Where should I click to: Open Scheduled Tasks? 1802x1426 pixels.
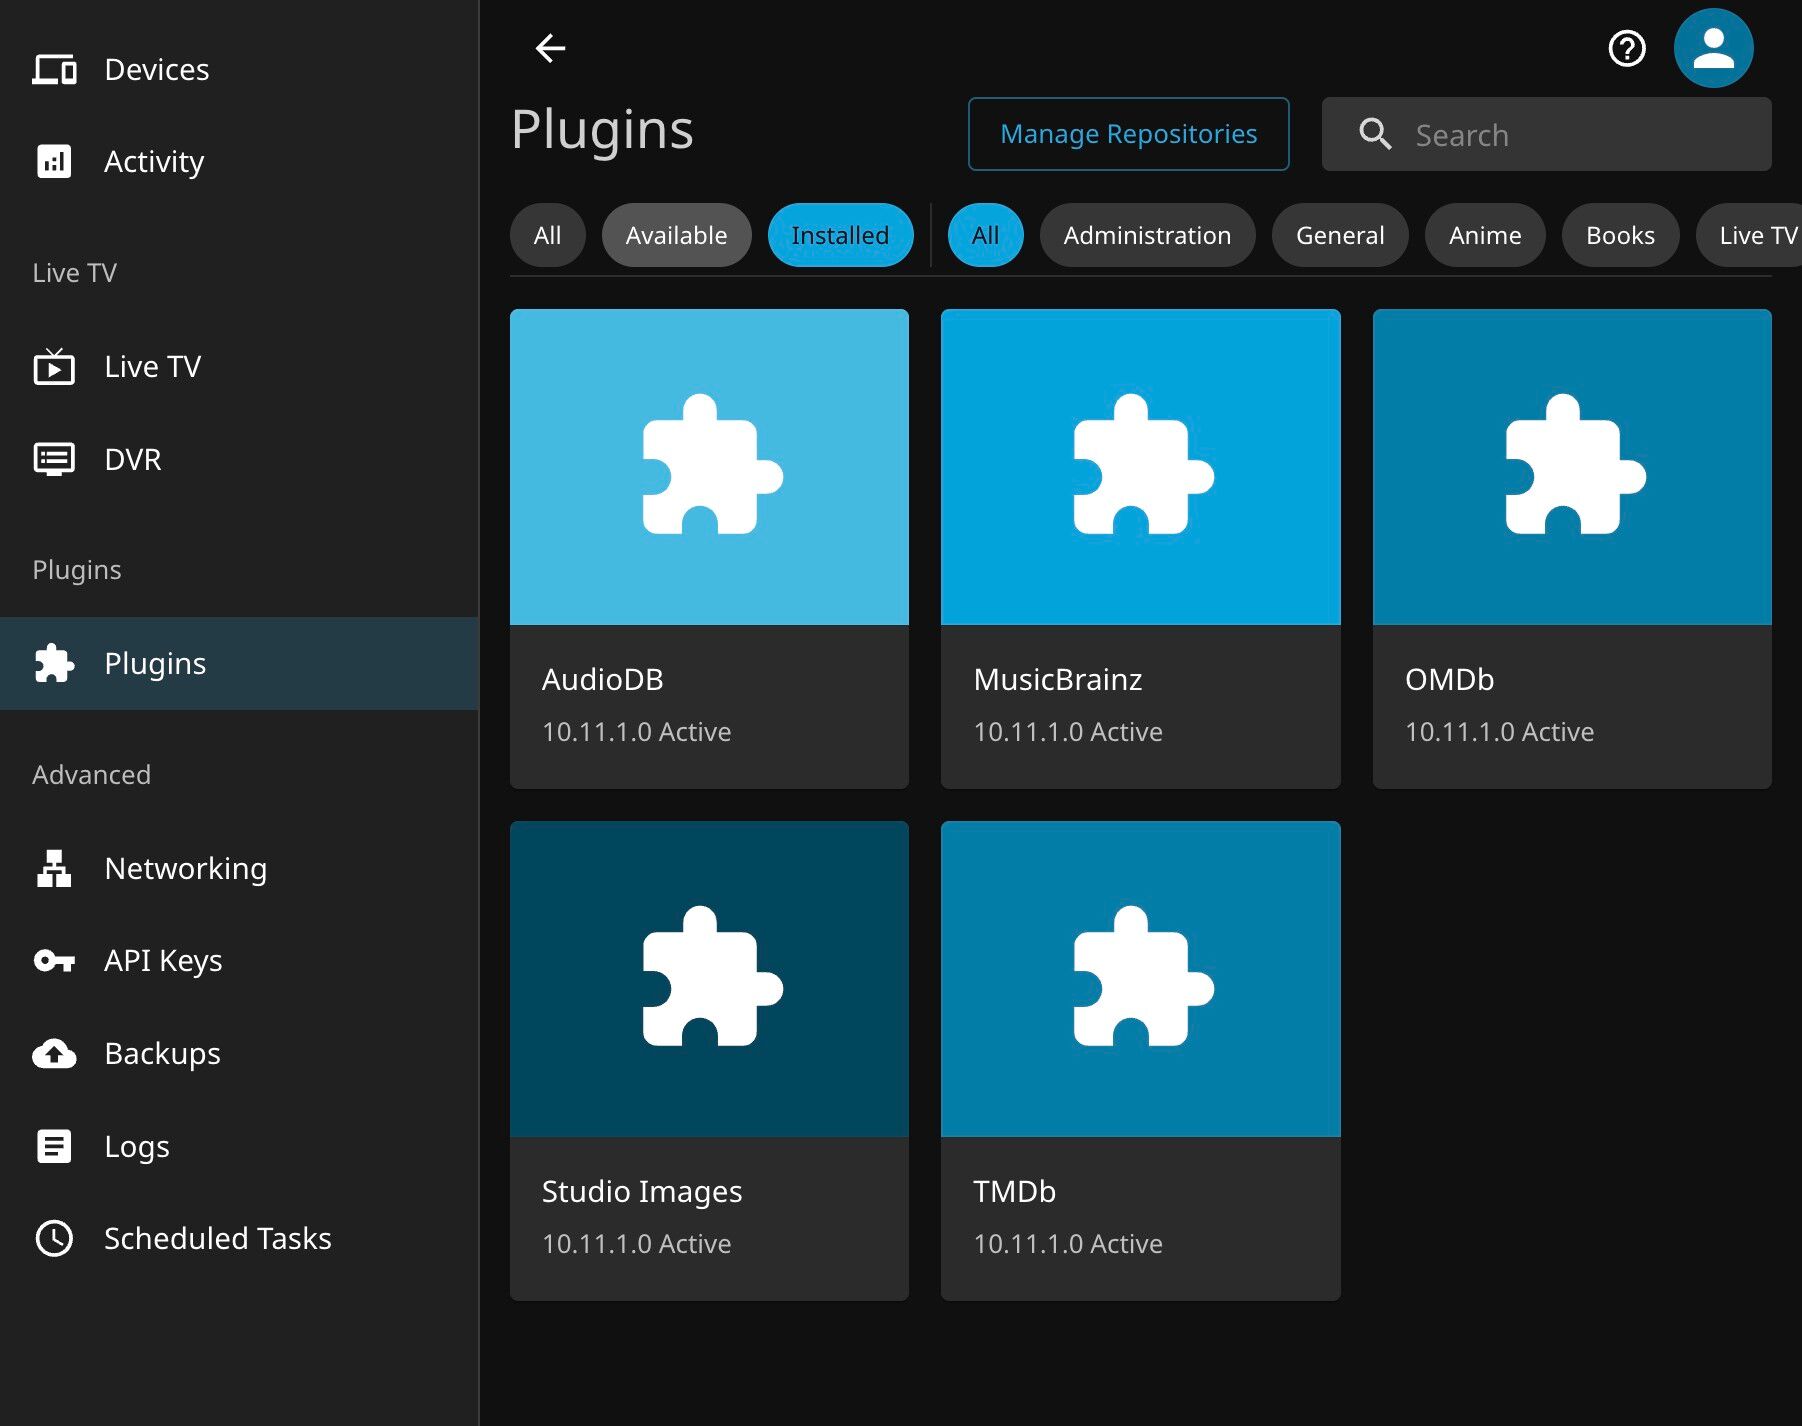pyautogui.click(x=239, y=1238)
